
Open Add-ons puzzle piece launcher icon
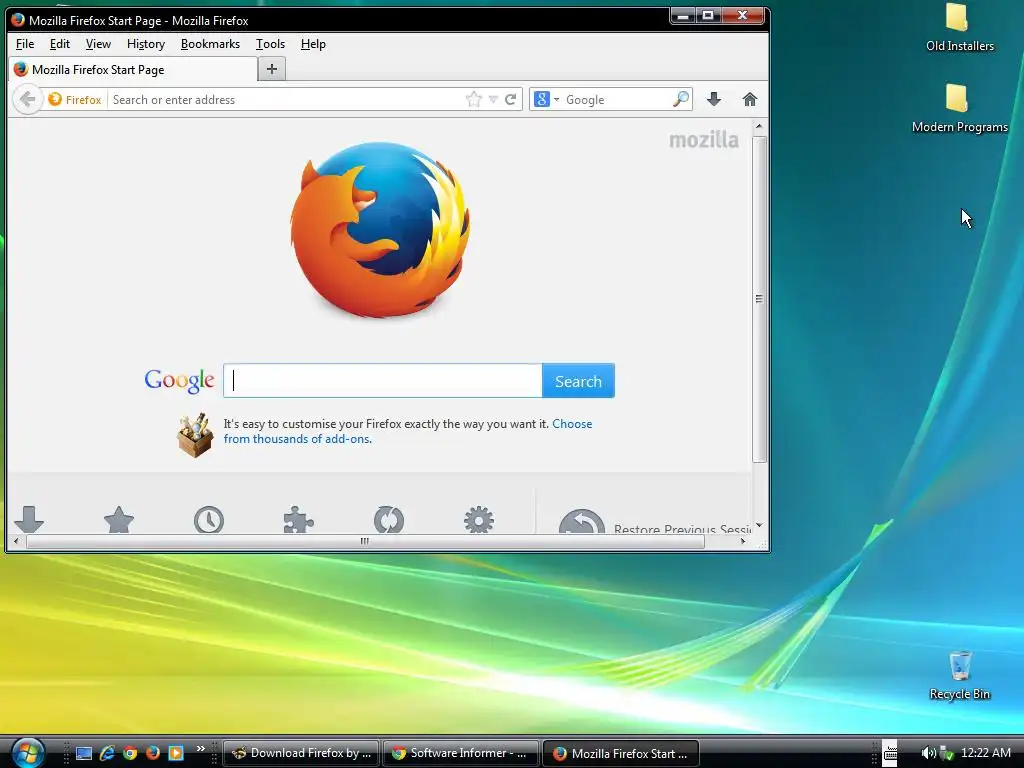pyautogui.click(x=298, y=520)
